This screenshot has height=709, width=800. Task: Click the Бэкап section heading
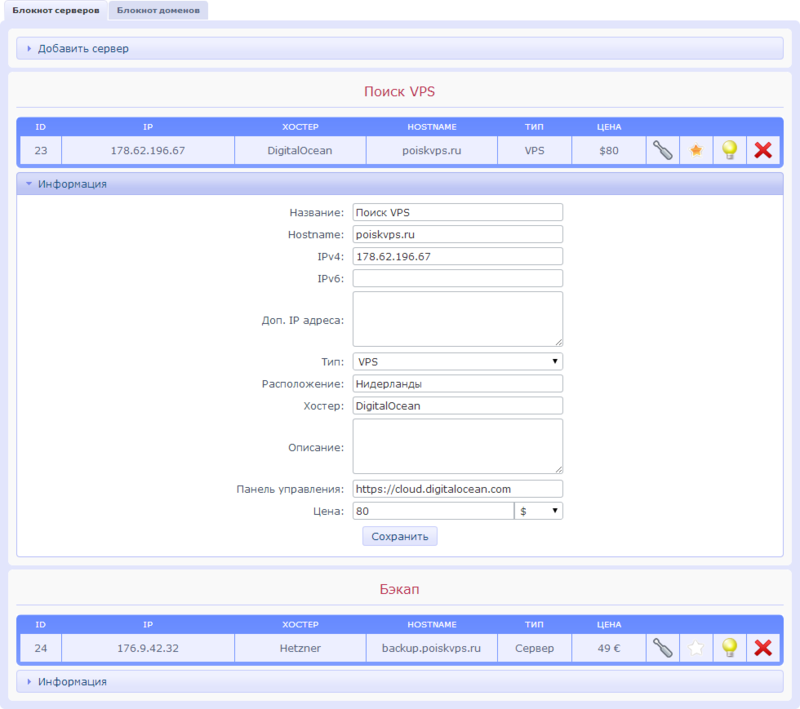pos(399,589)
